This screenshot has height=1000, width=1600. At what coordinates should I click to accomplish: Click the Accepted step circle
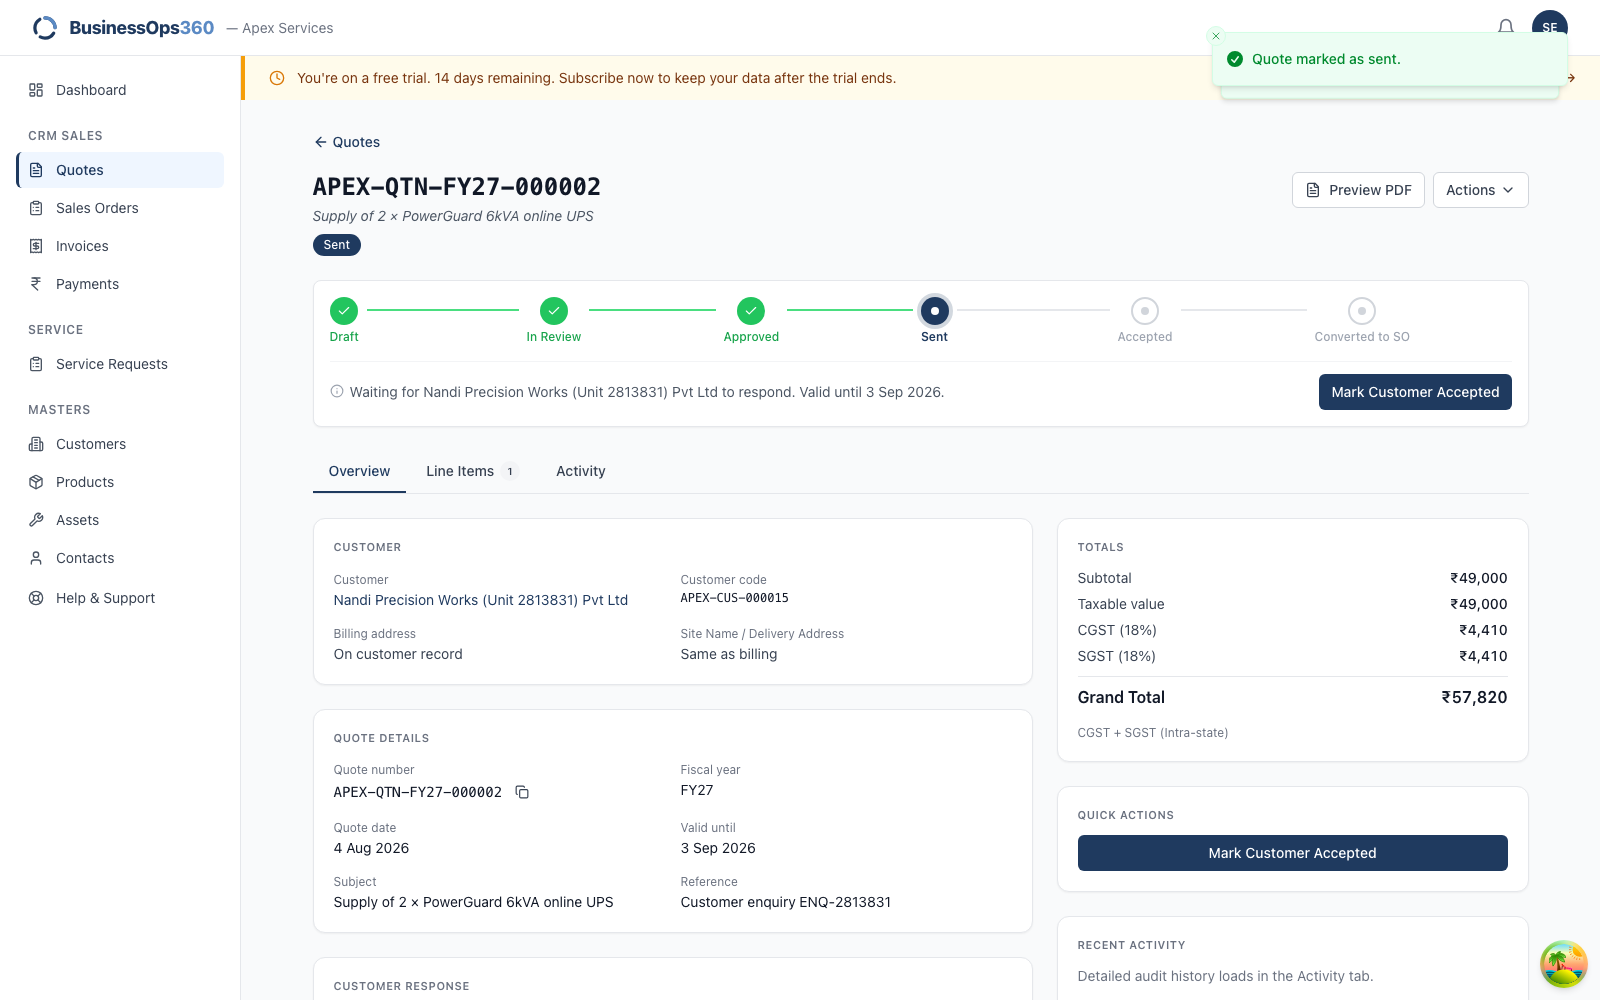point(1145,311)
